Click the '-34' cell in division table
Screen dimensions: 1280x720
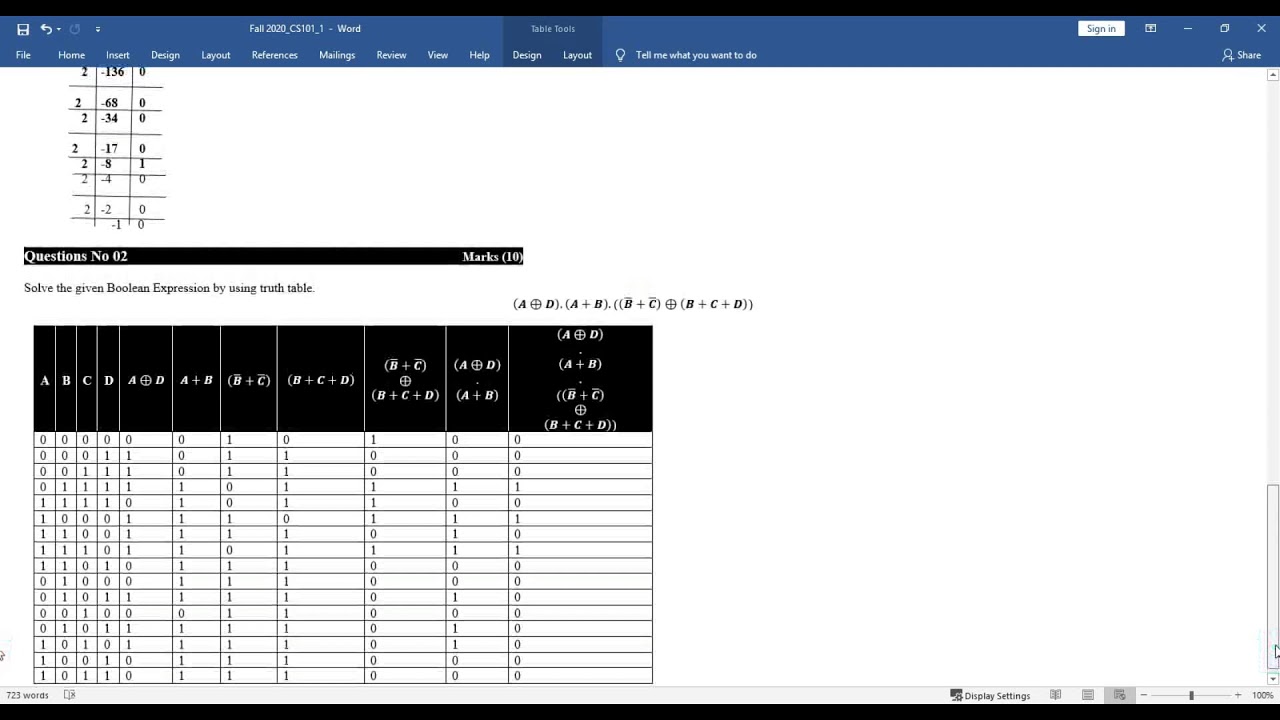(109, 118)
